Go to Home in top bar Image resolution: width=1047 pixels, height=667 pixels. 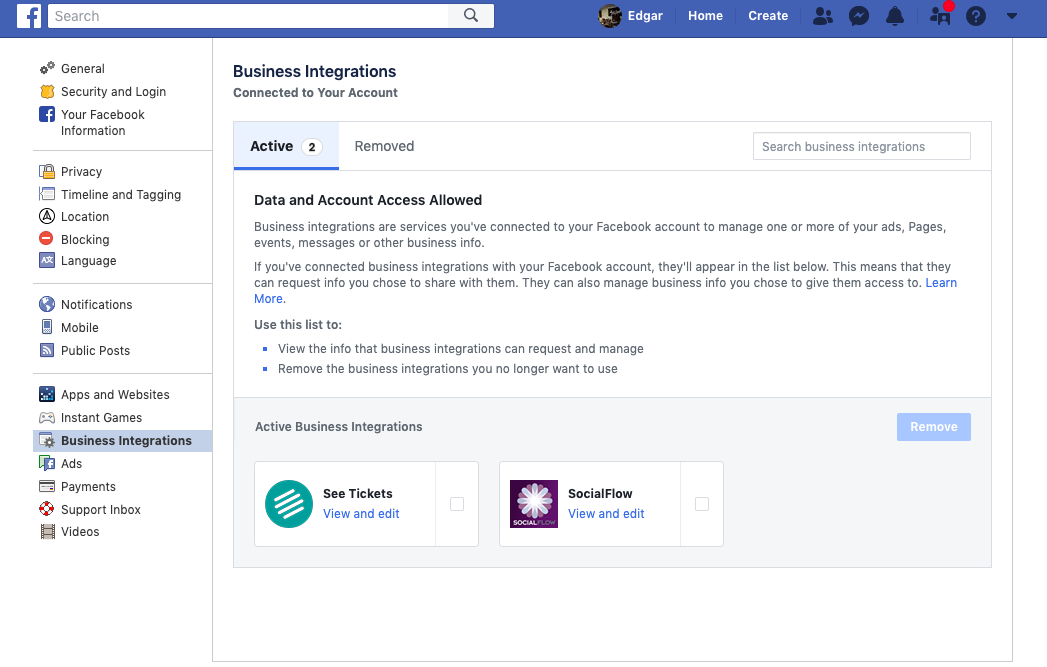[705, 15]
